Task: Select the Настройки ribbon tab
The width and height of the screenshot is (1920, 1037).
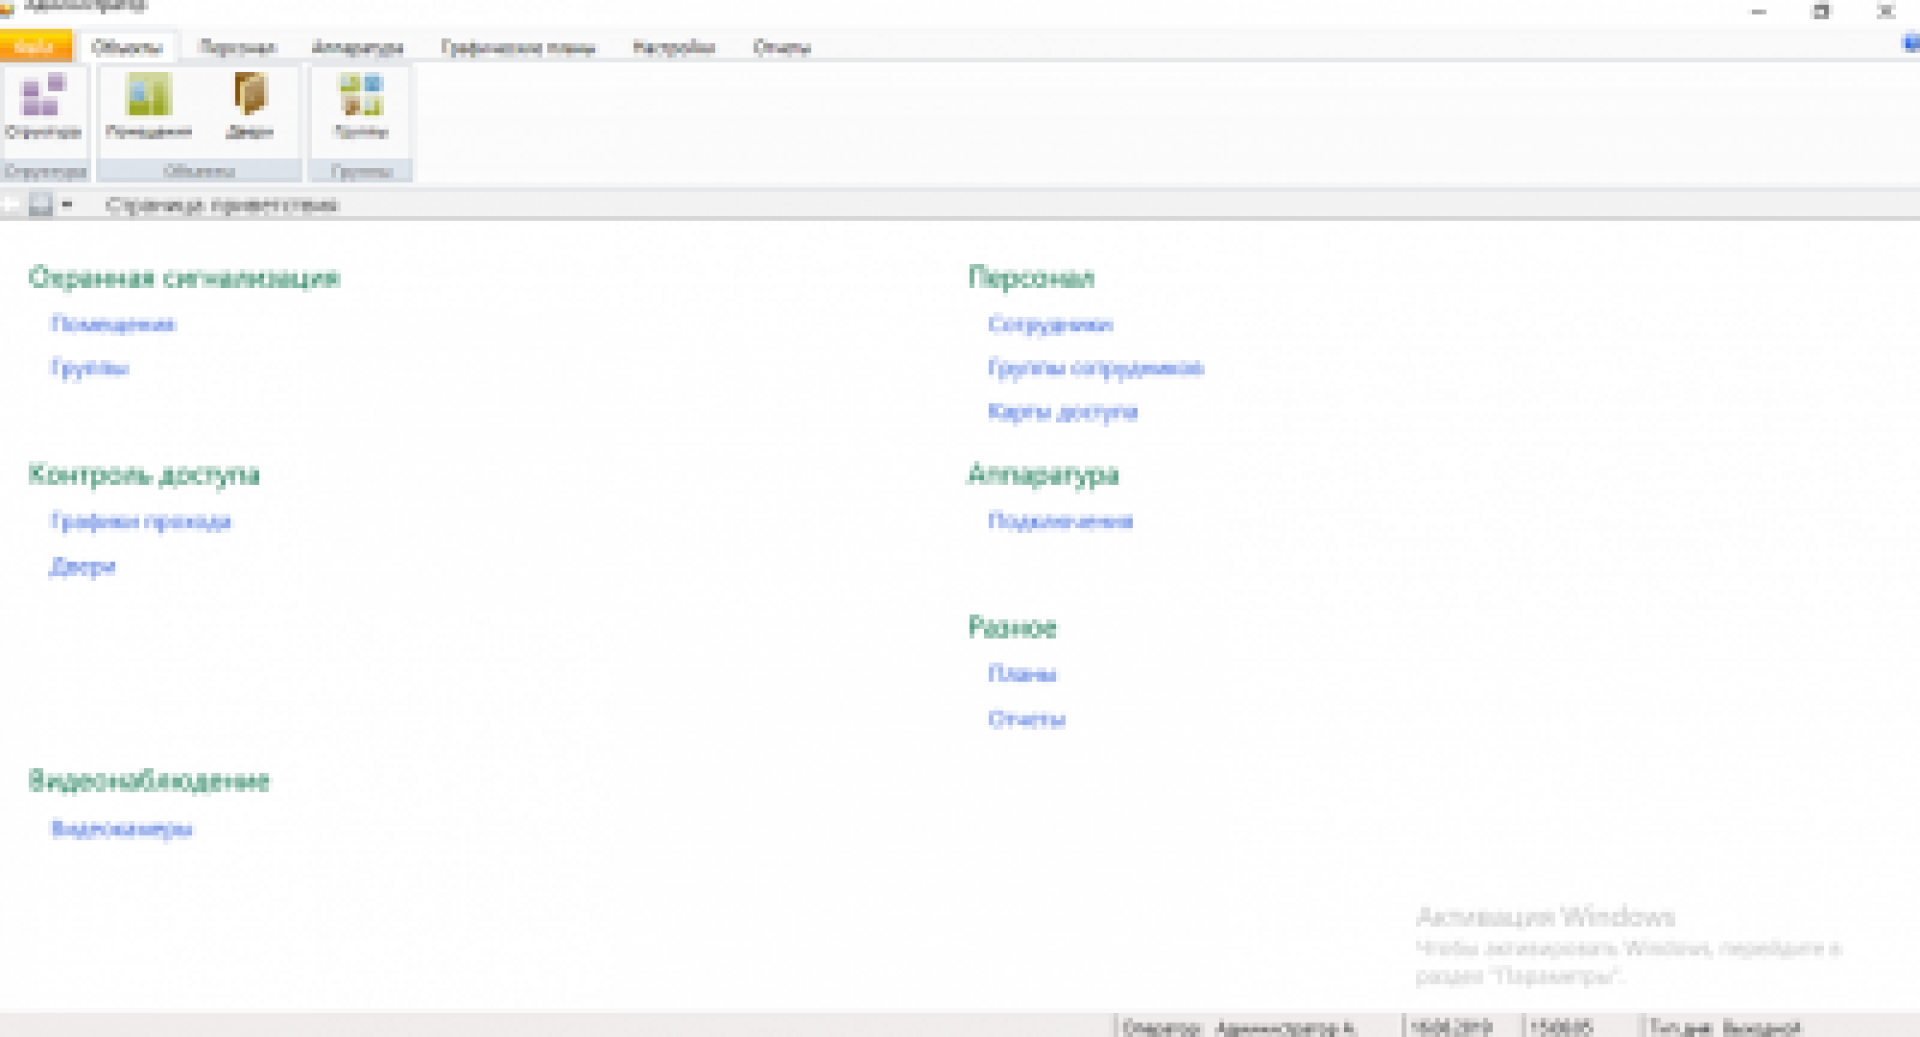Action: [674, 47]
